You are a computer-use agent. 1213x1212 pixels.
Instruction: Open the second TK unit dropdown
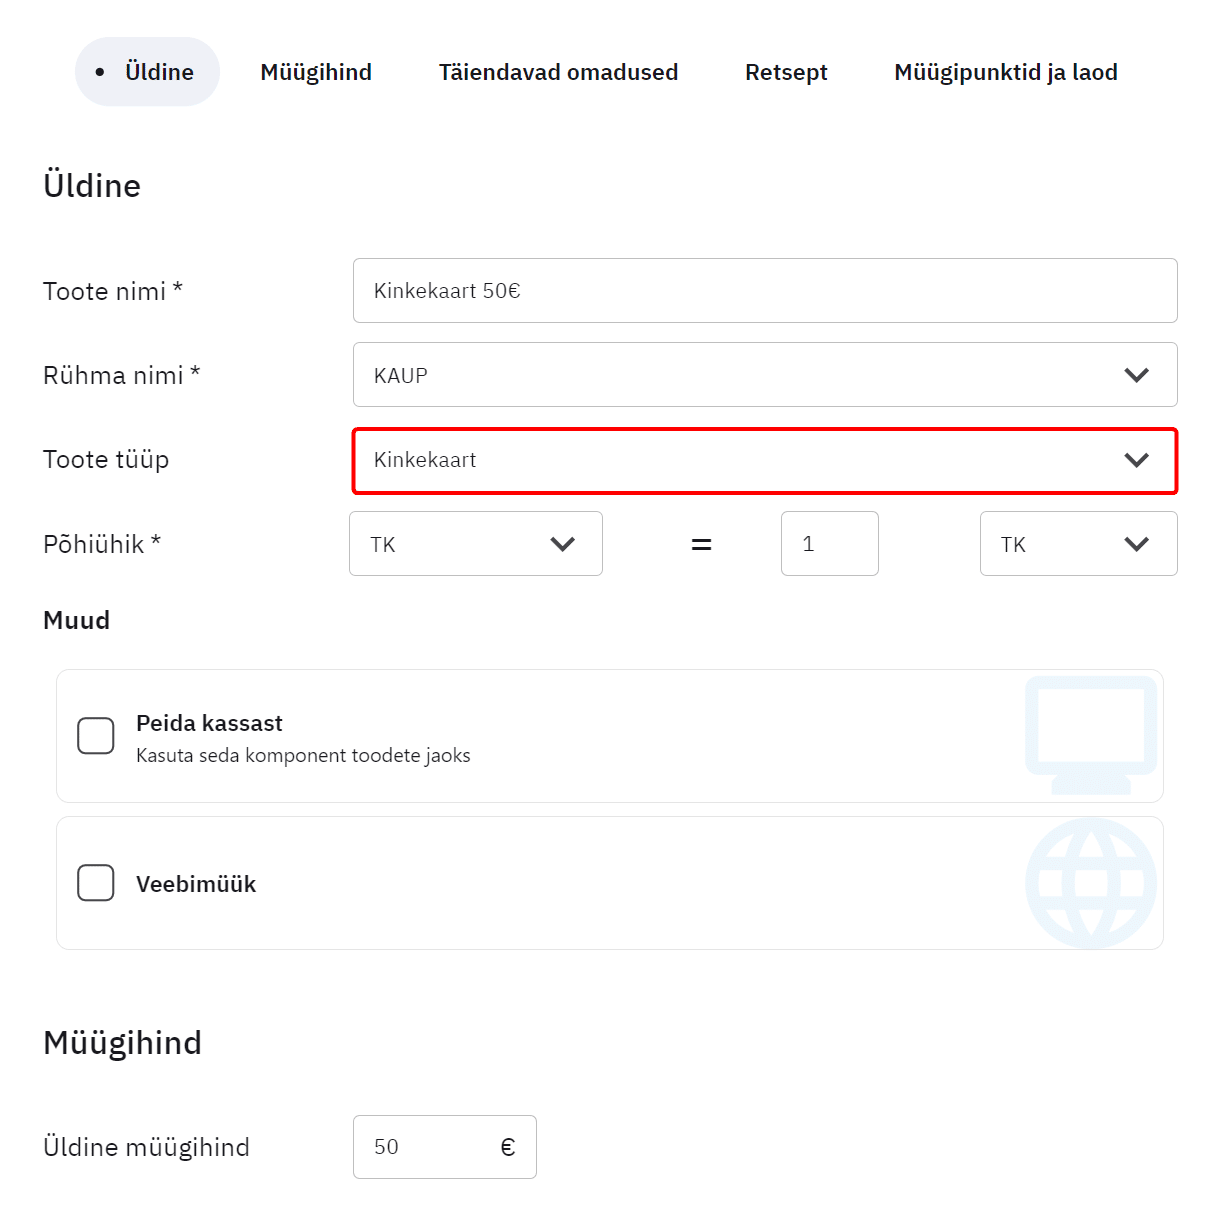[1077, 544]
